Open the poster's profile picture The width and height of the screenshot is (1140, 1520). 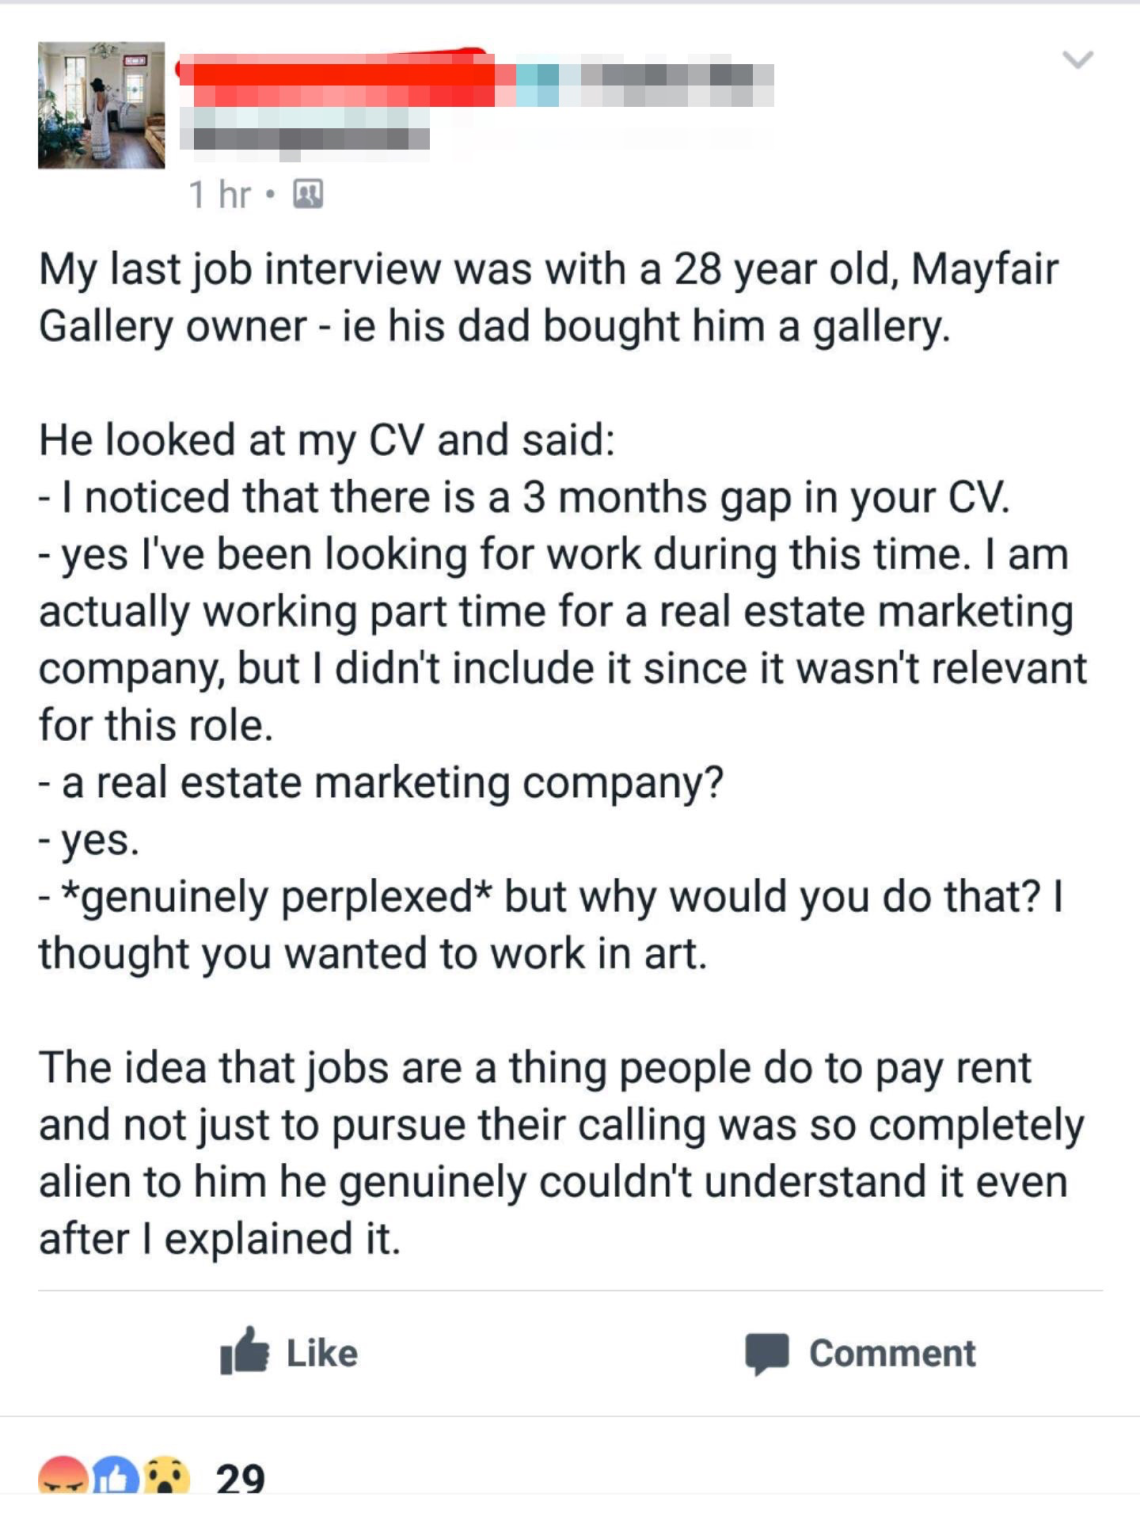click(x=101, y=105)
